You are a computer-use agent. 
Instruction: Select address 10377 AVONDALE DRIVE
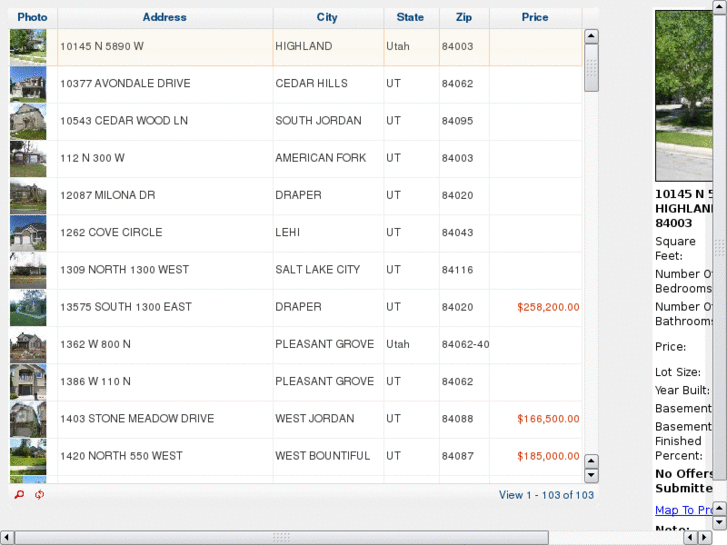pos(125,83)
